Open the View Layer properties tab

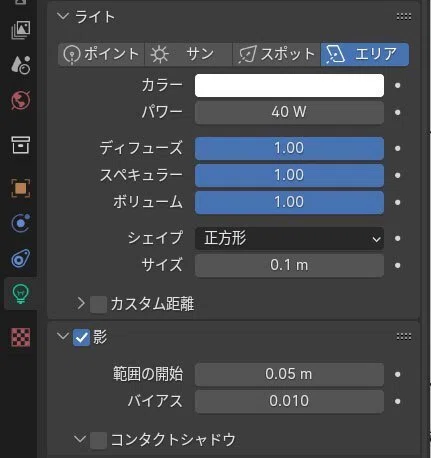tap(21, 30)
